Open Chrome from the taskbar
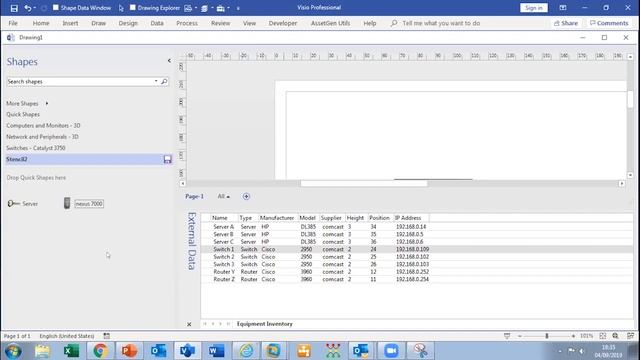 100,351
